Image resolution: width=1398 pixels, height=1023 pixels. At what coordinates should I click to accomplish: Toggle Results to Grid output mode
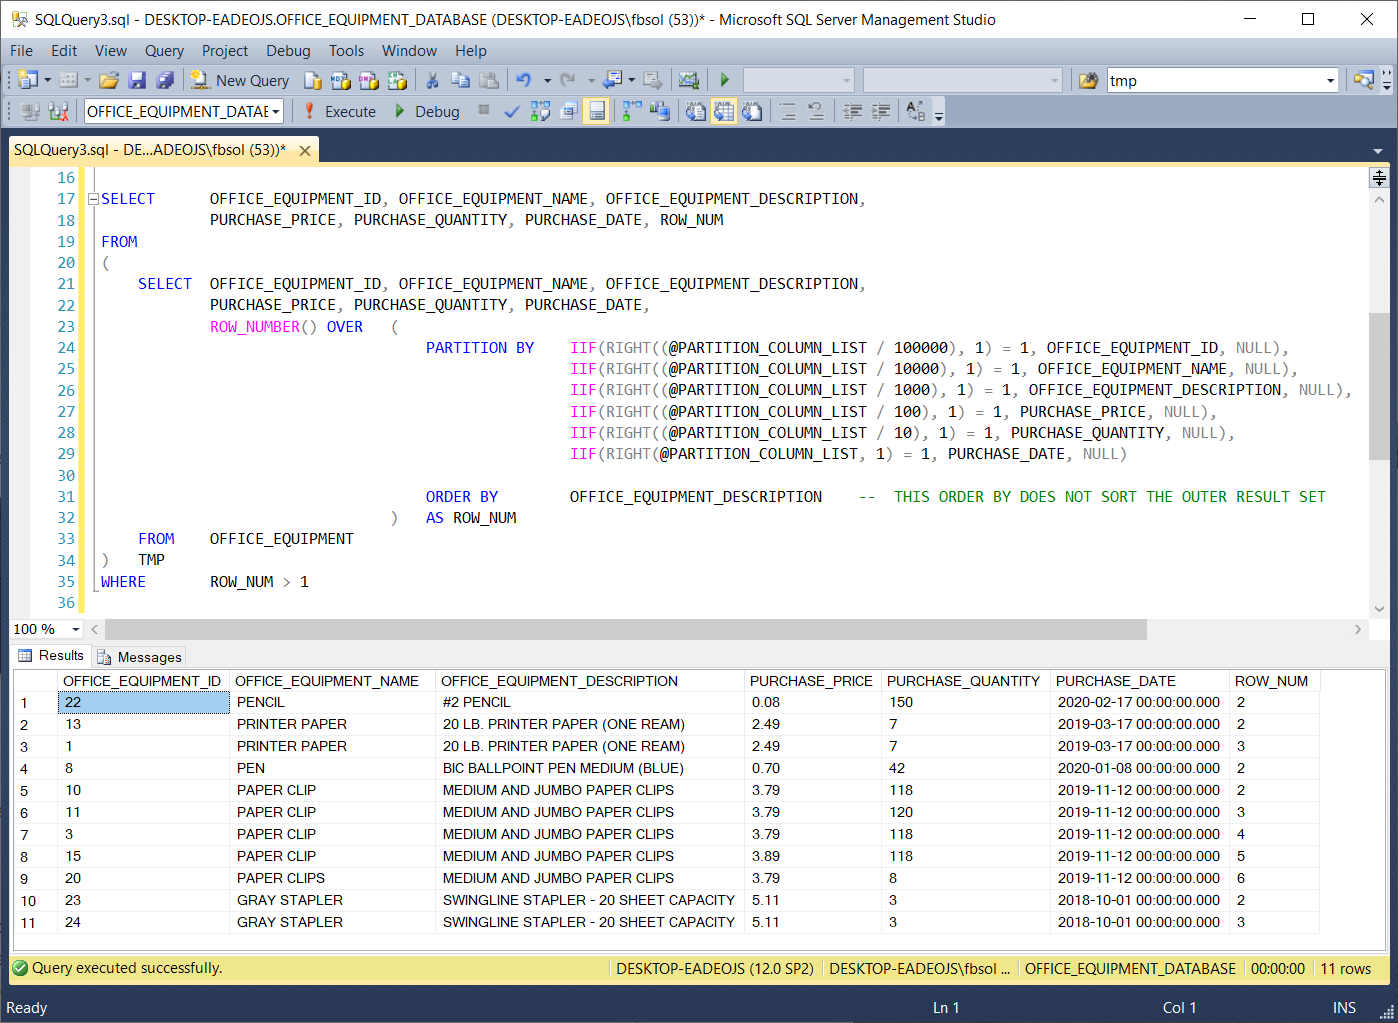[724, 111]
